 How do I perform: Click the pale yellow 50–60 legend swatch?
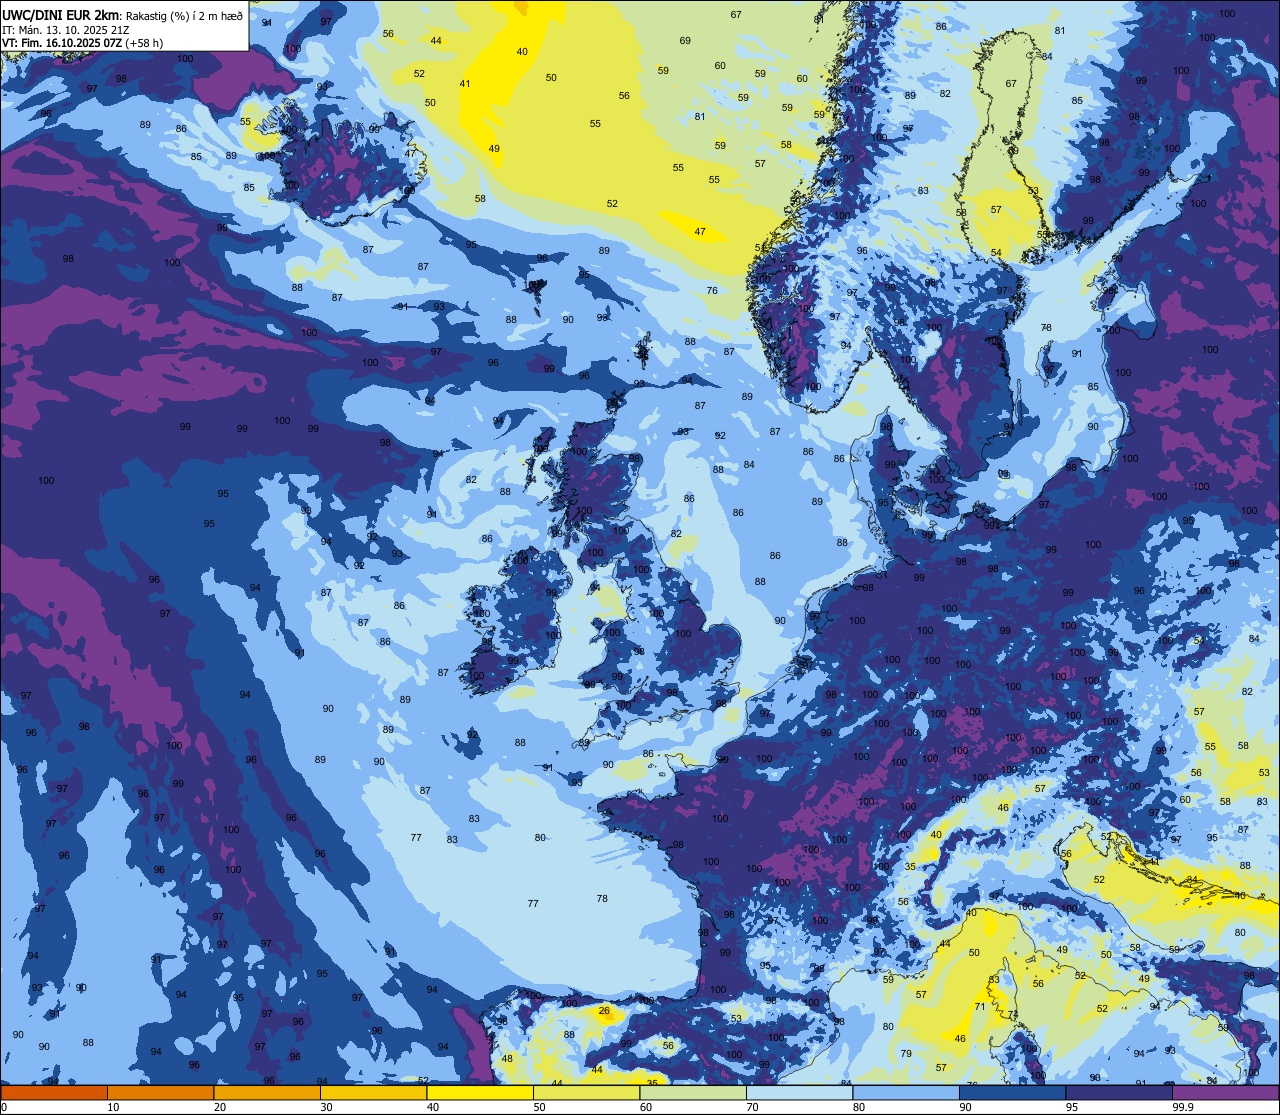[x=586, y=1092]
